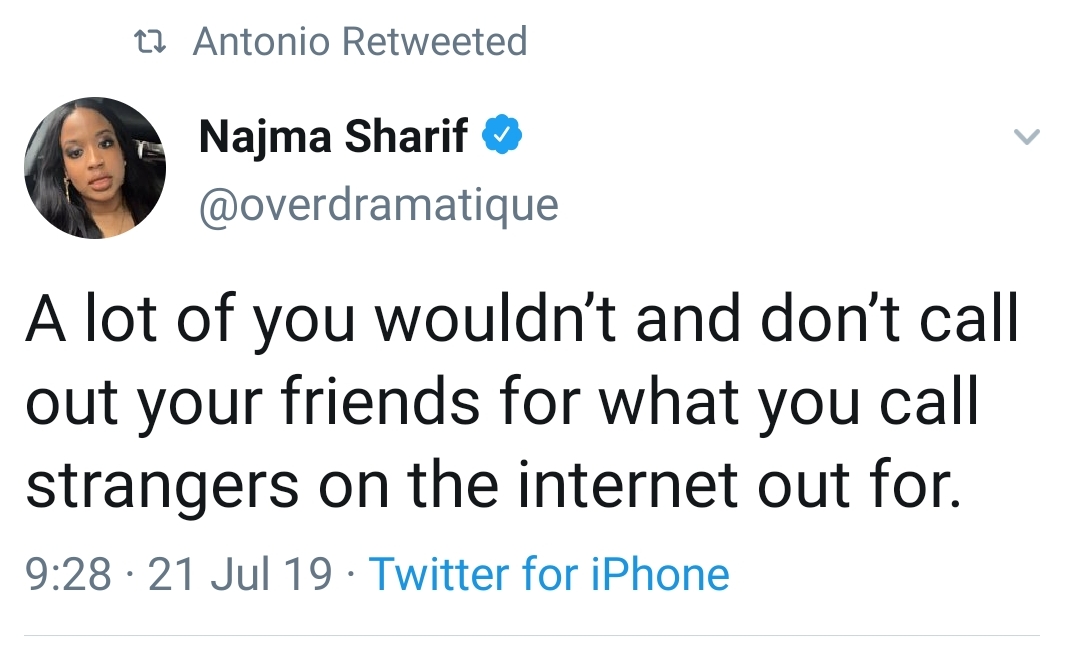The width and height of the screenshot is (1070, 654).
Task: Click the 9:28 timestamp
Action: pos(69,575)
